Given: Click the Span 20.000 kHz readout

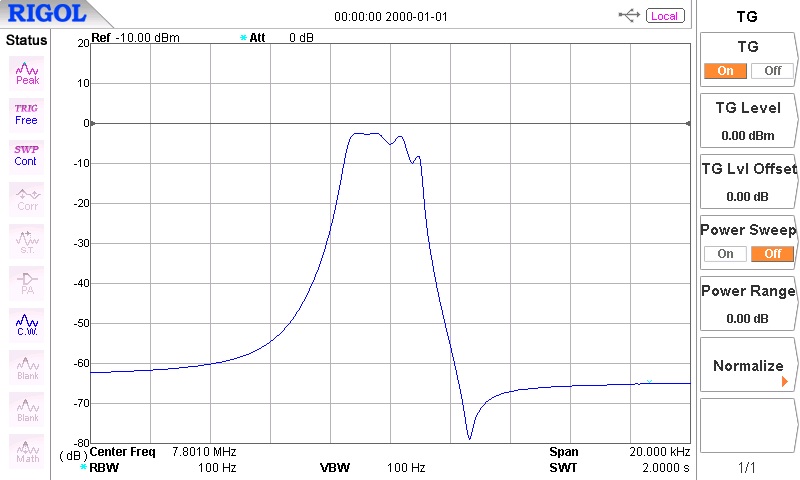Looking at the screenshot, I should click(x=618, y=452).
